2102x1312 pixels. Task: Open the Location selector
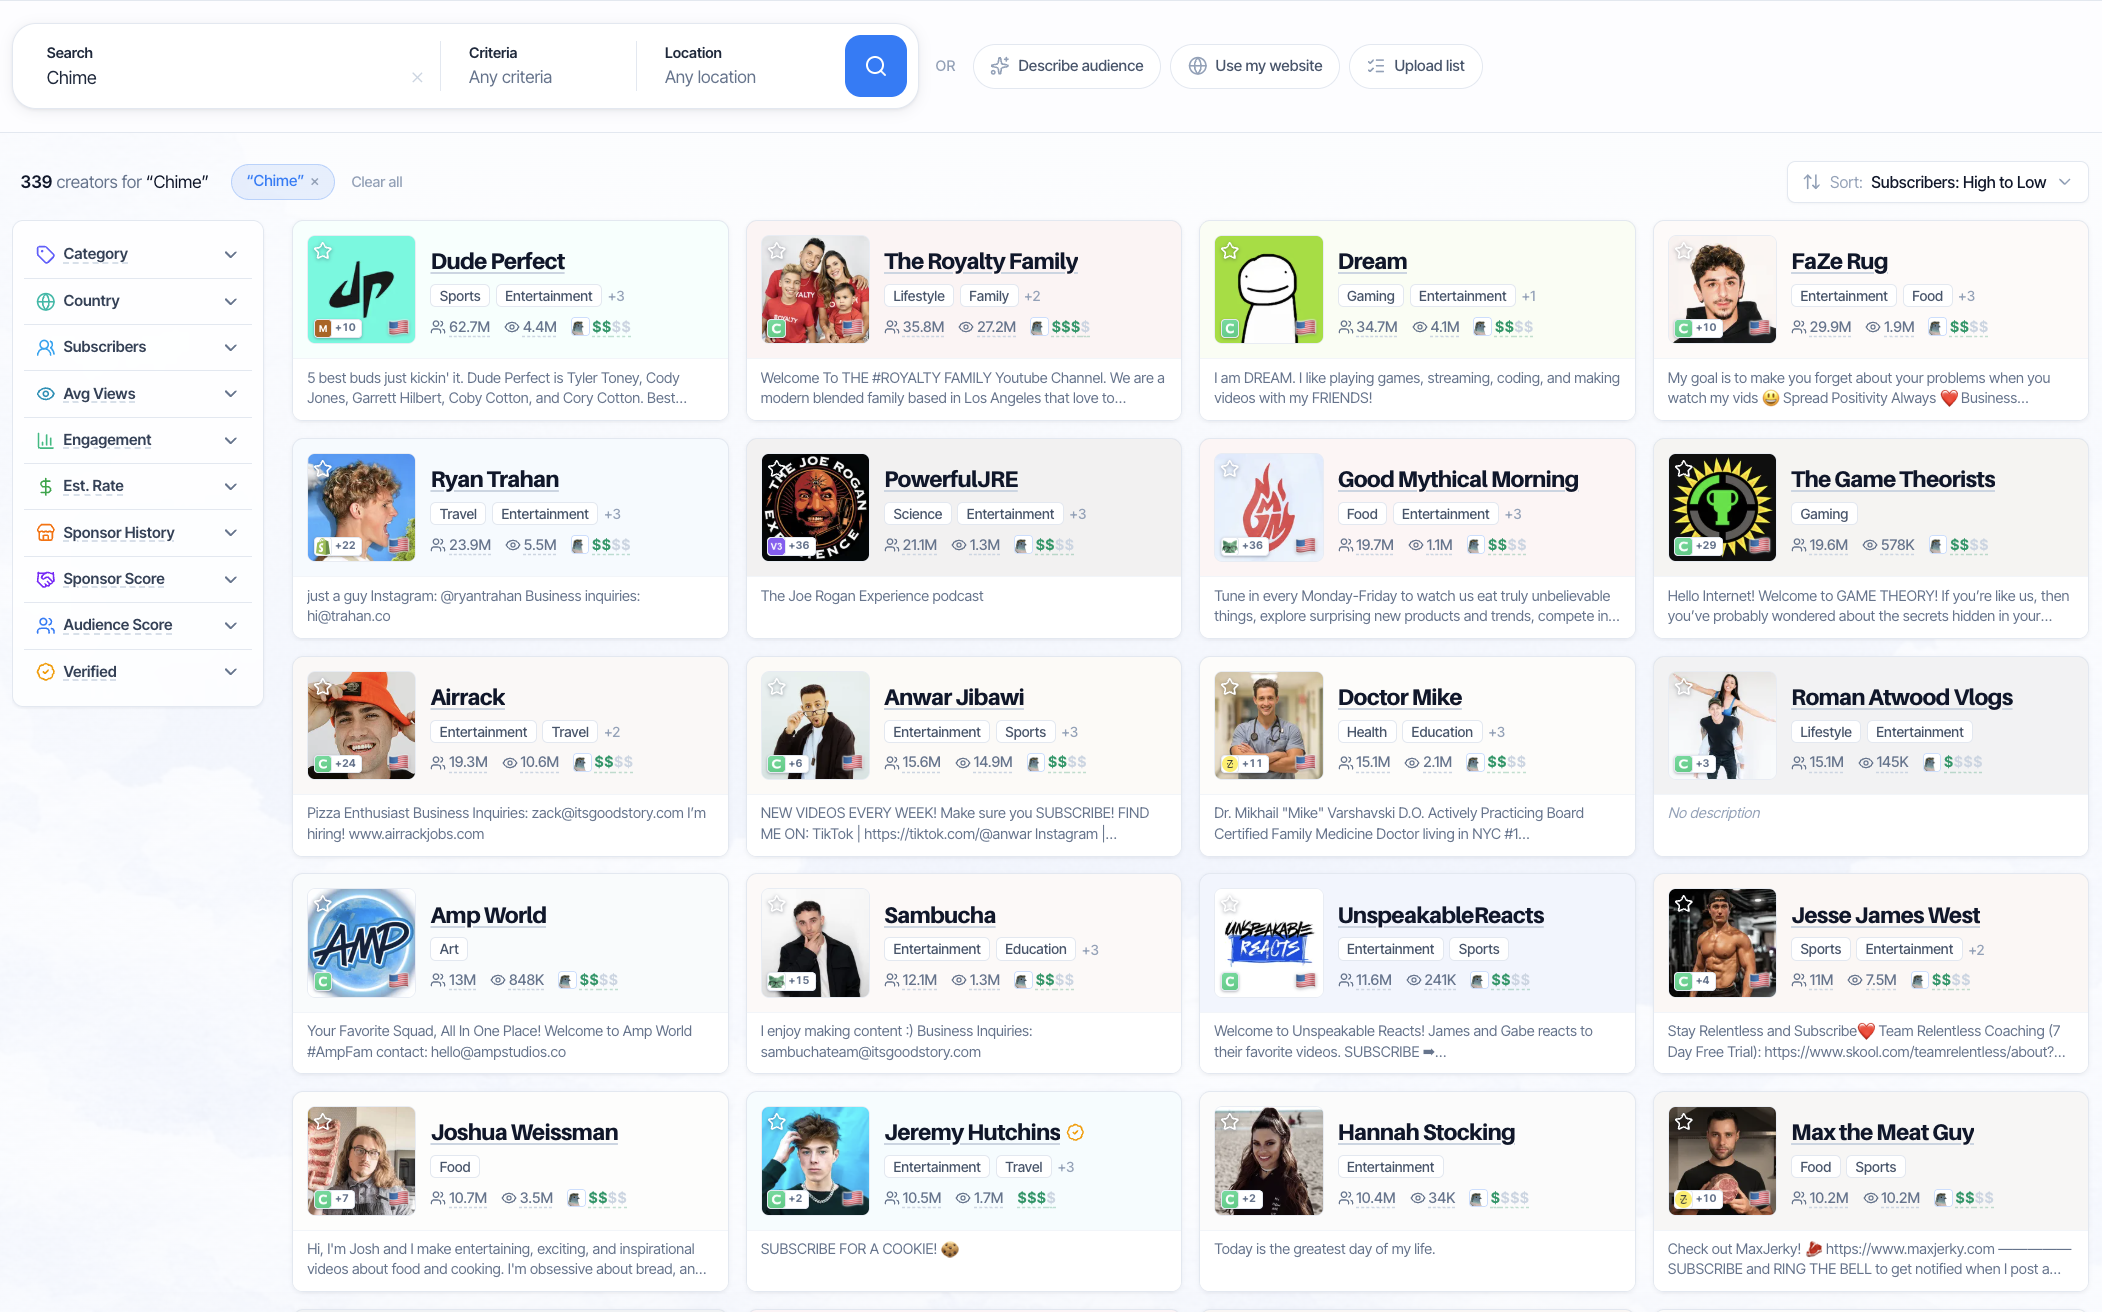pos(740,66)
